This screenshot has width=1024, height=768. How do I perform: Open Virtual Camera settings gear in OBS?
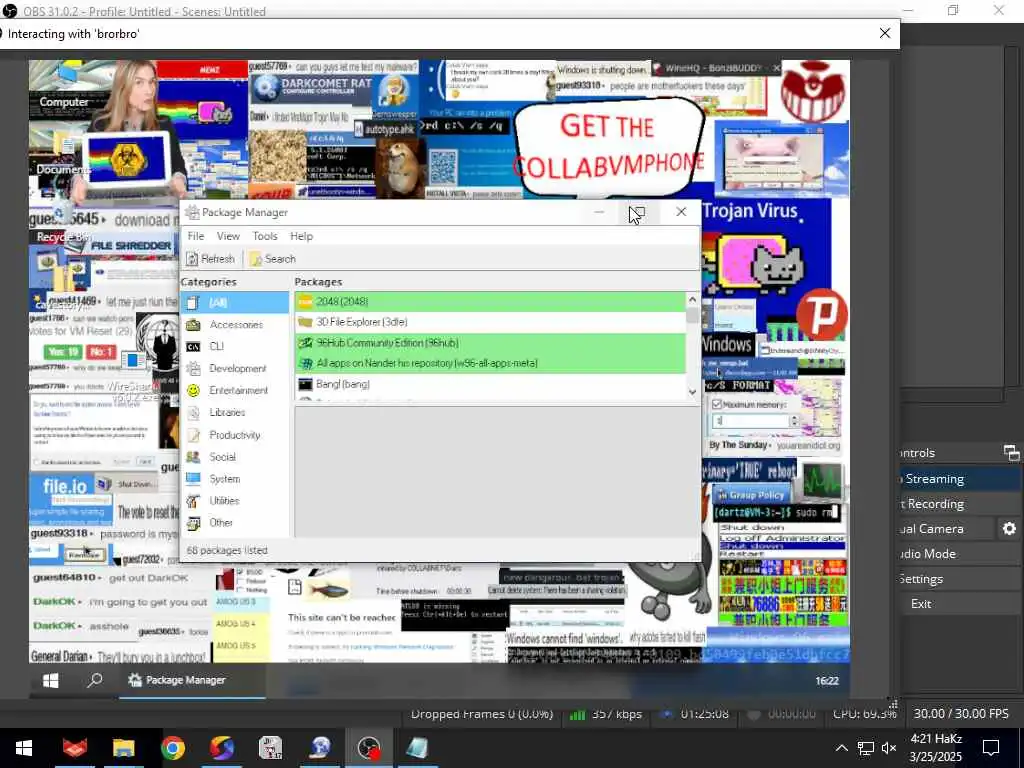1009,529
